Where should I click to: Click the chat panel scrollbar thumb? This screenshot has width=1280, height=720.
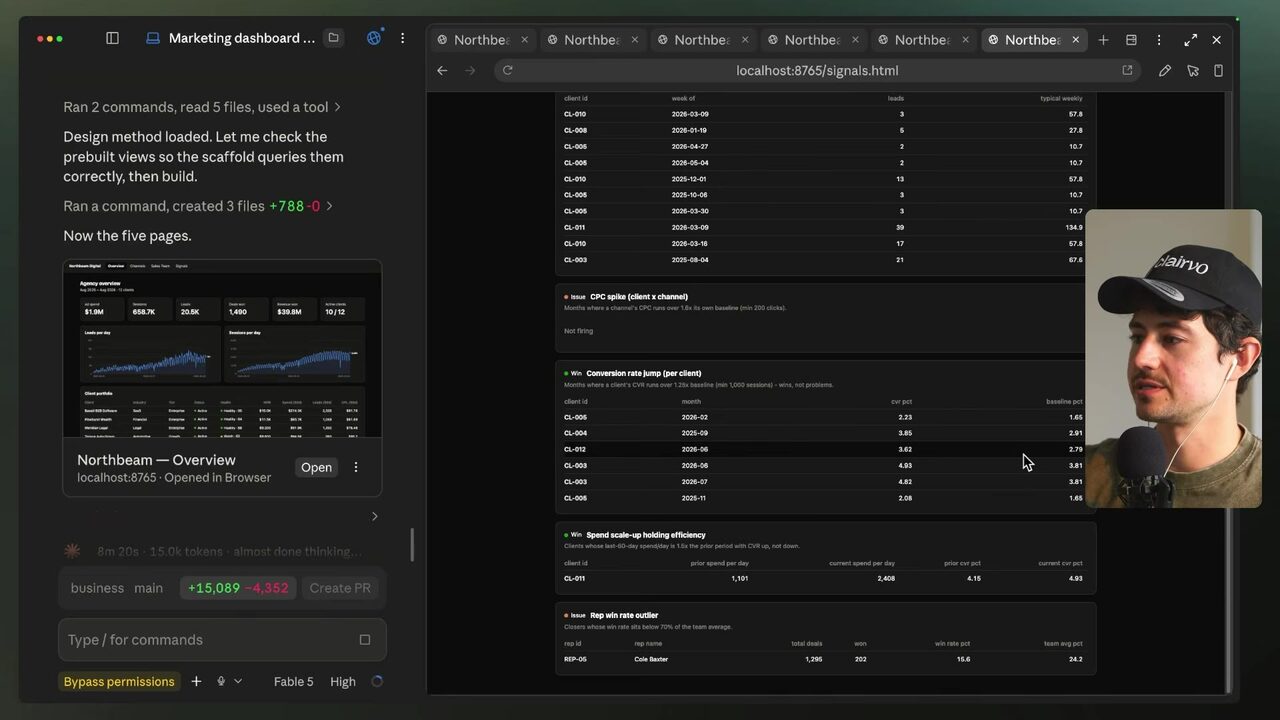[412, 545]
